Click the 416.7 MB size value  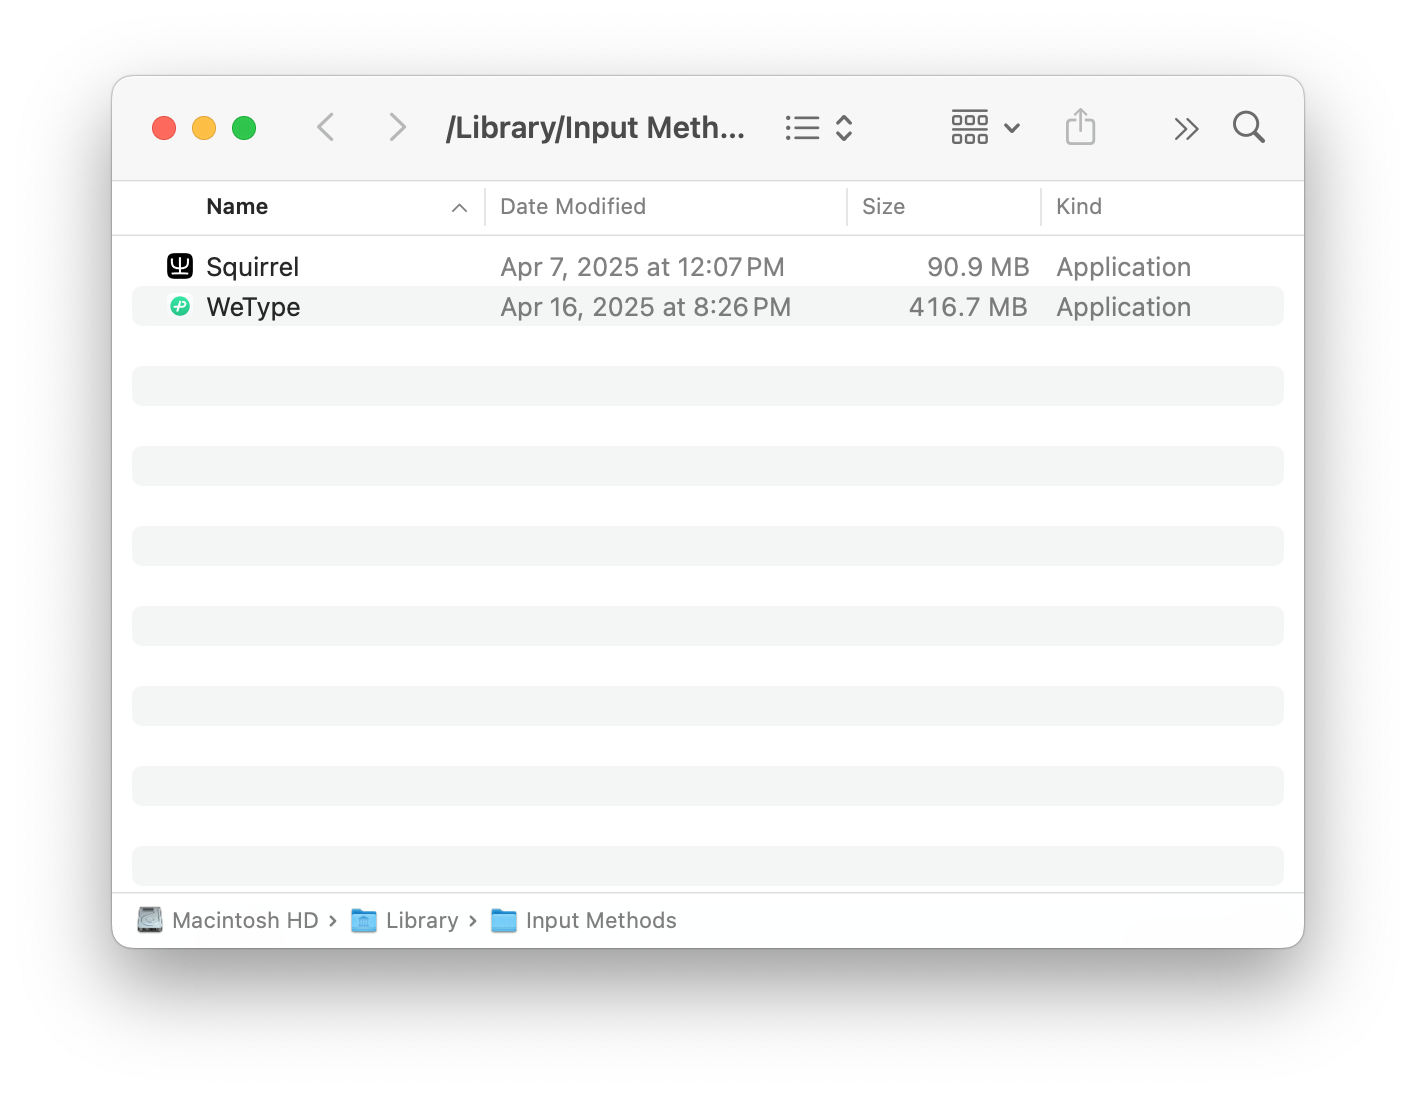[x=968, y=307]
